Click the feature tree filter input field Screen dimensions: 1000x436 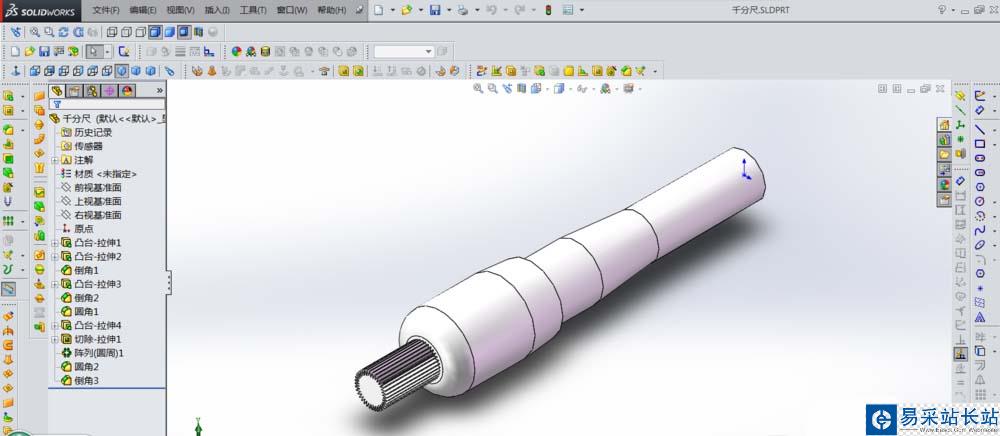107,104
